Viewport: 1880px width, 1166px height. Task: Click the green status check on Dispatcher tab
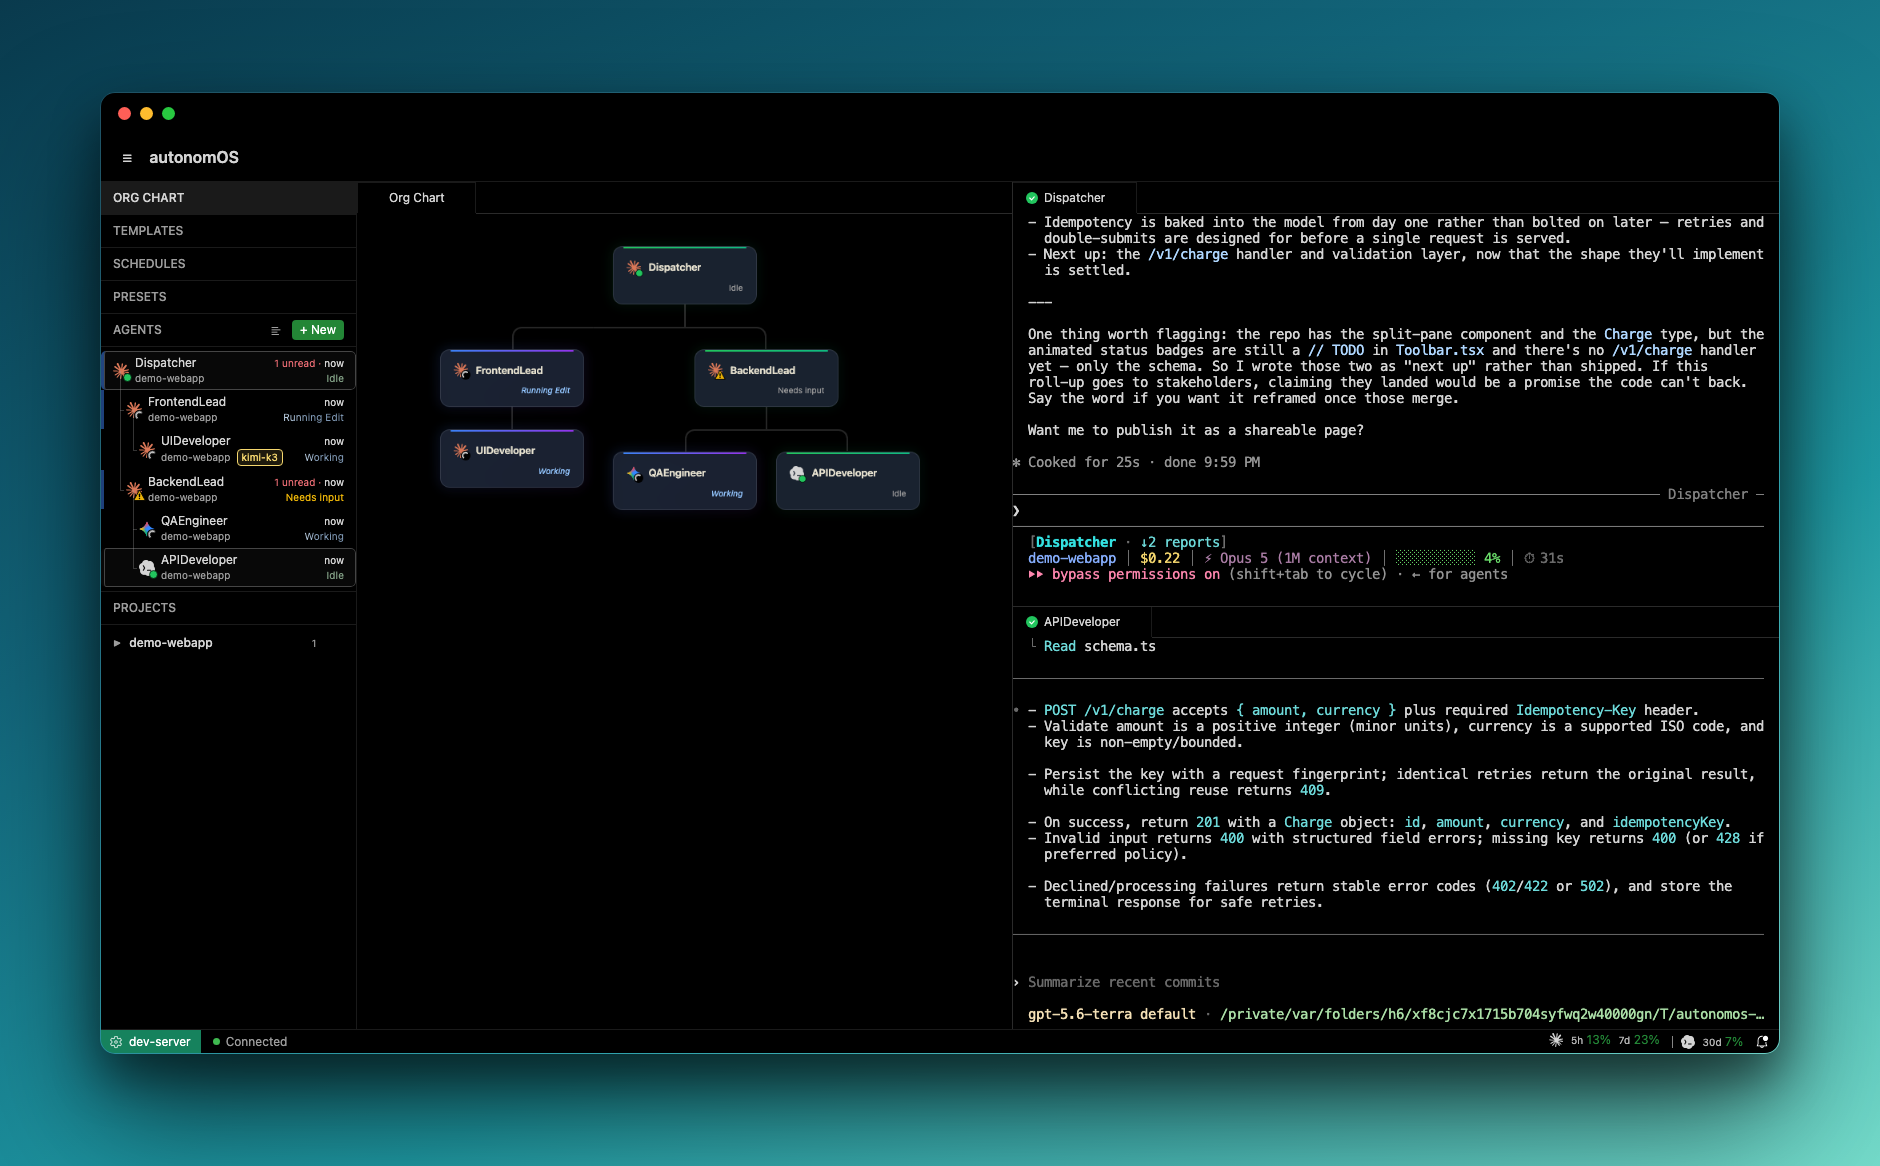coord(1032,198)
